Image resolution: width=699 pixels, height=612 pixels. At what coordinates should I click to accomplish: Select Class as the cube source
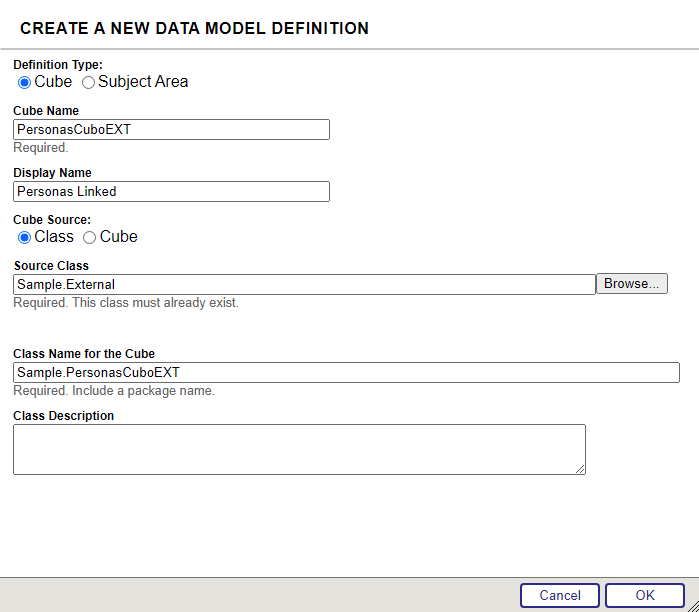(x=25, y=237)
